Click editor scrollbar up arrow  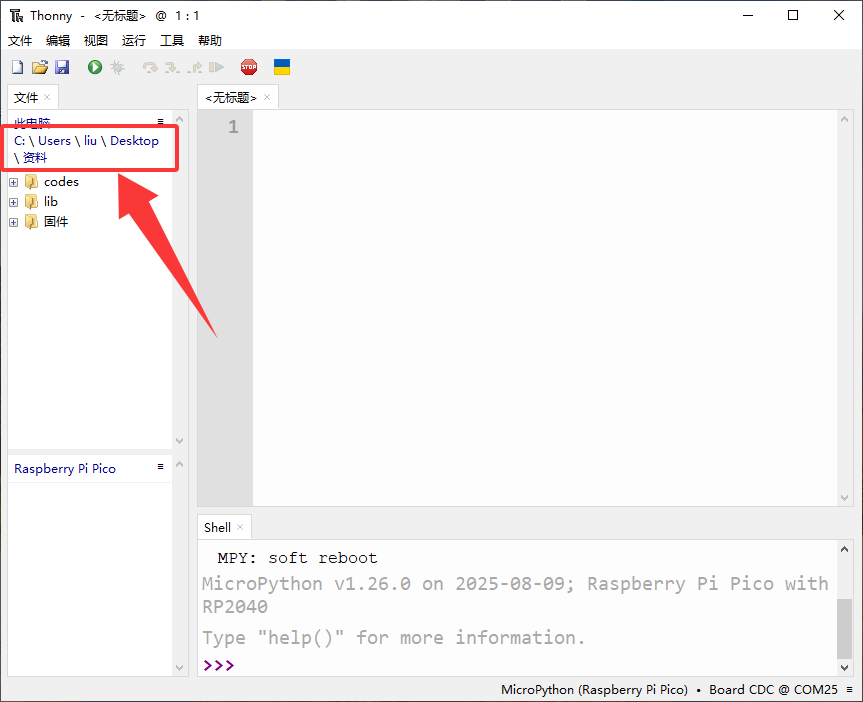pos(844,119)
